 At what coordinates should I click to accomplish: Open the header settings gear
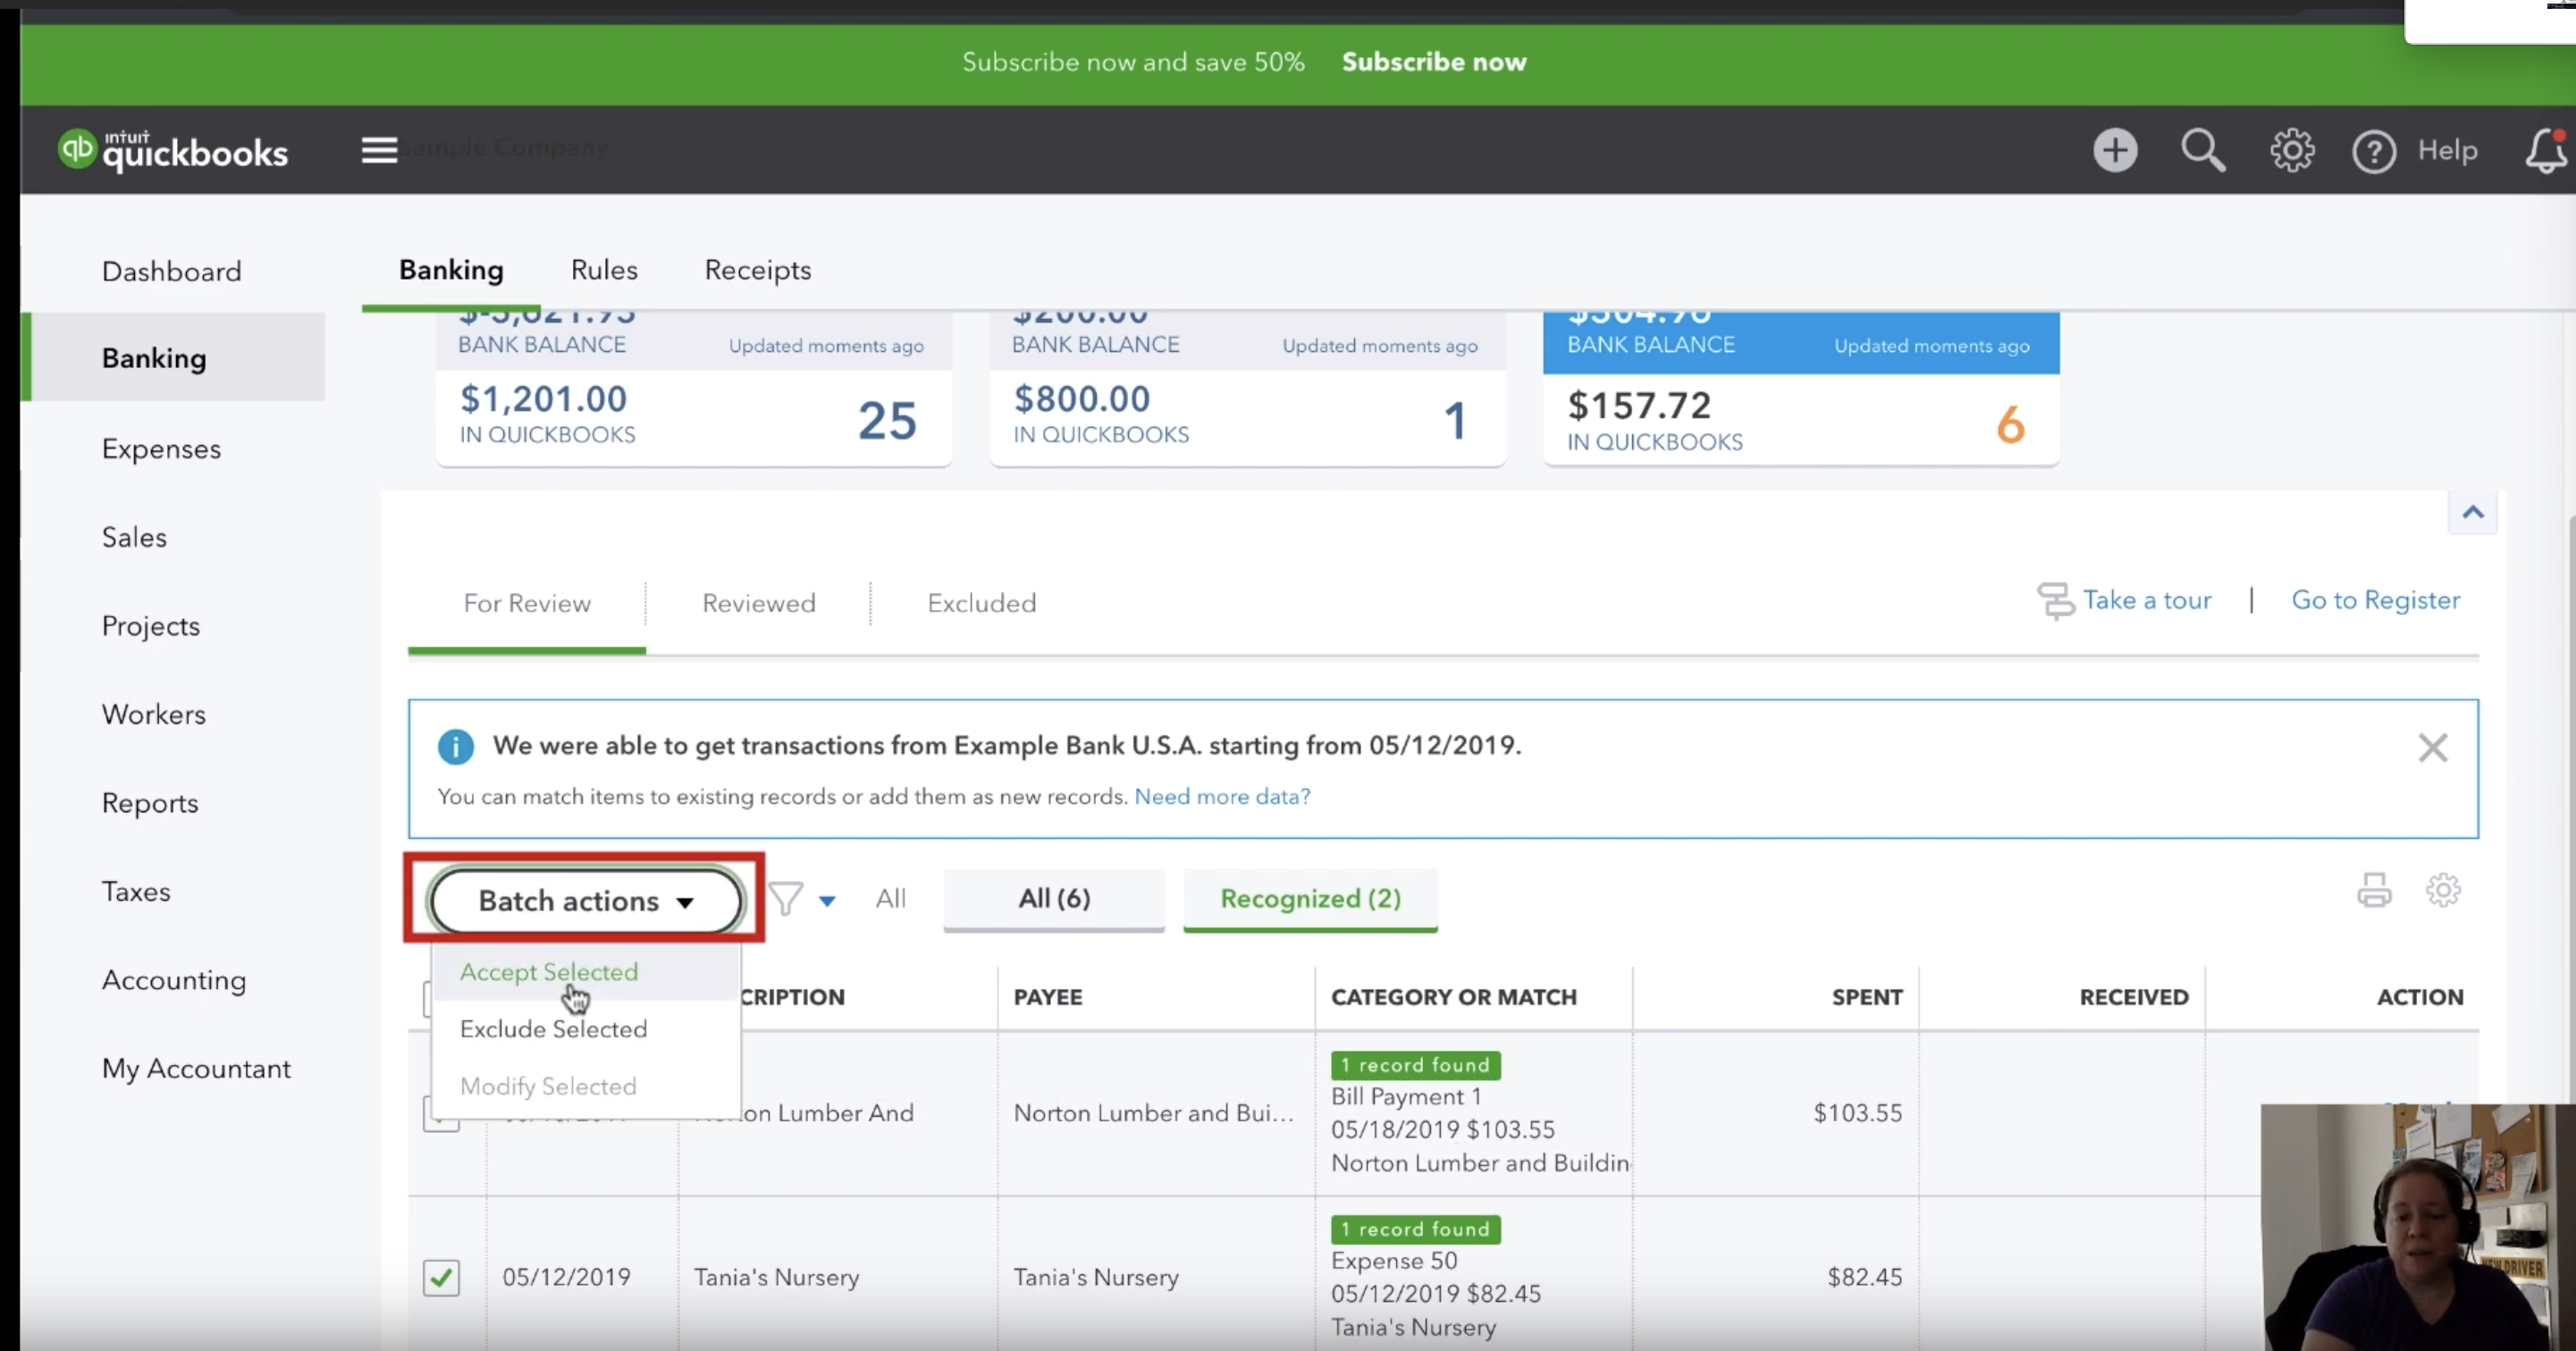point(2291,150)
